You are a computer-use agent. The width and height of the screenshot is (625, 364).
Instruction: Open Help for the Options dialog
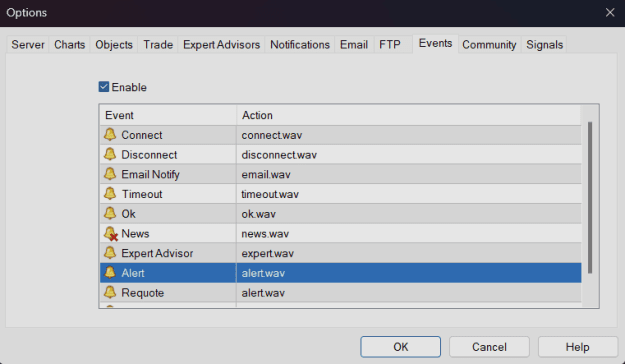pos(578,347)
